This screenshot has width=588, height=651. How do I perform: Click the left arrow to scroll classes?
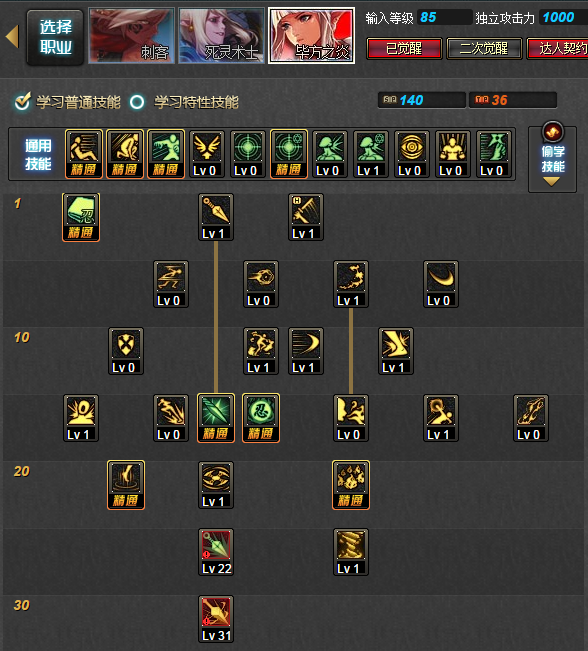pyautogui.click(x=12, y=37)
